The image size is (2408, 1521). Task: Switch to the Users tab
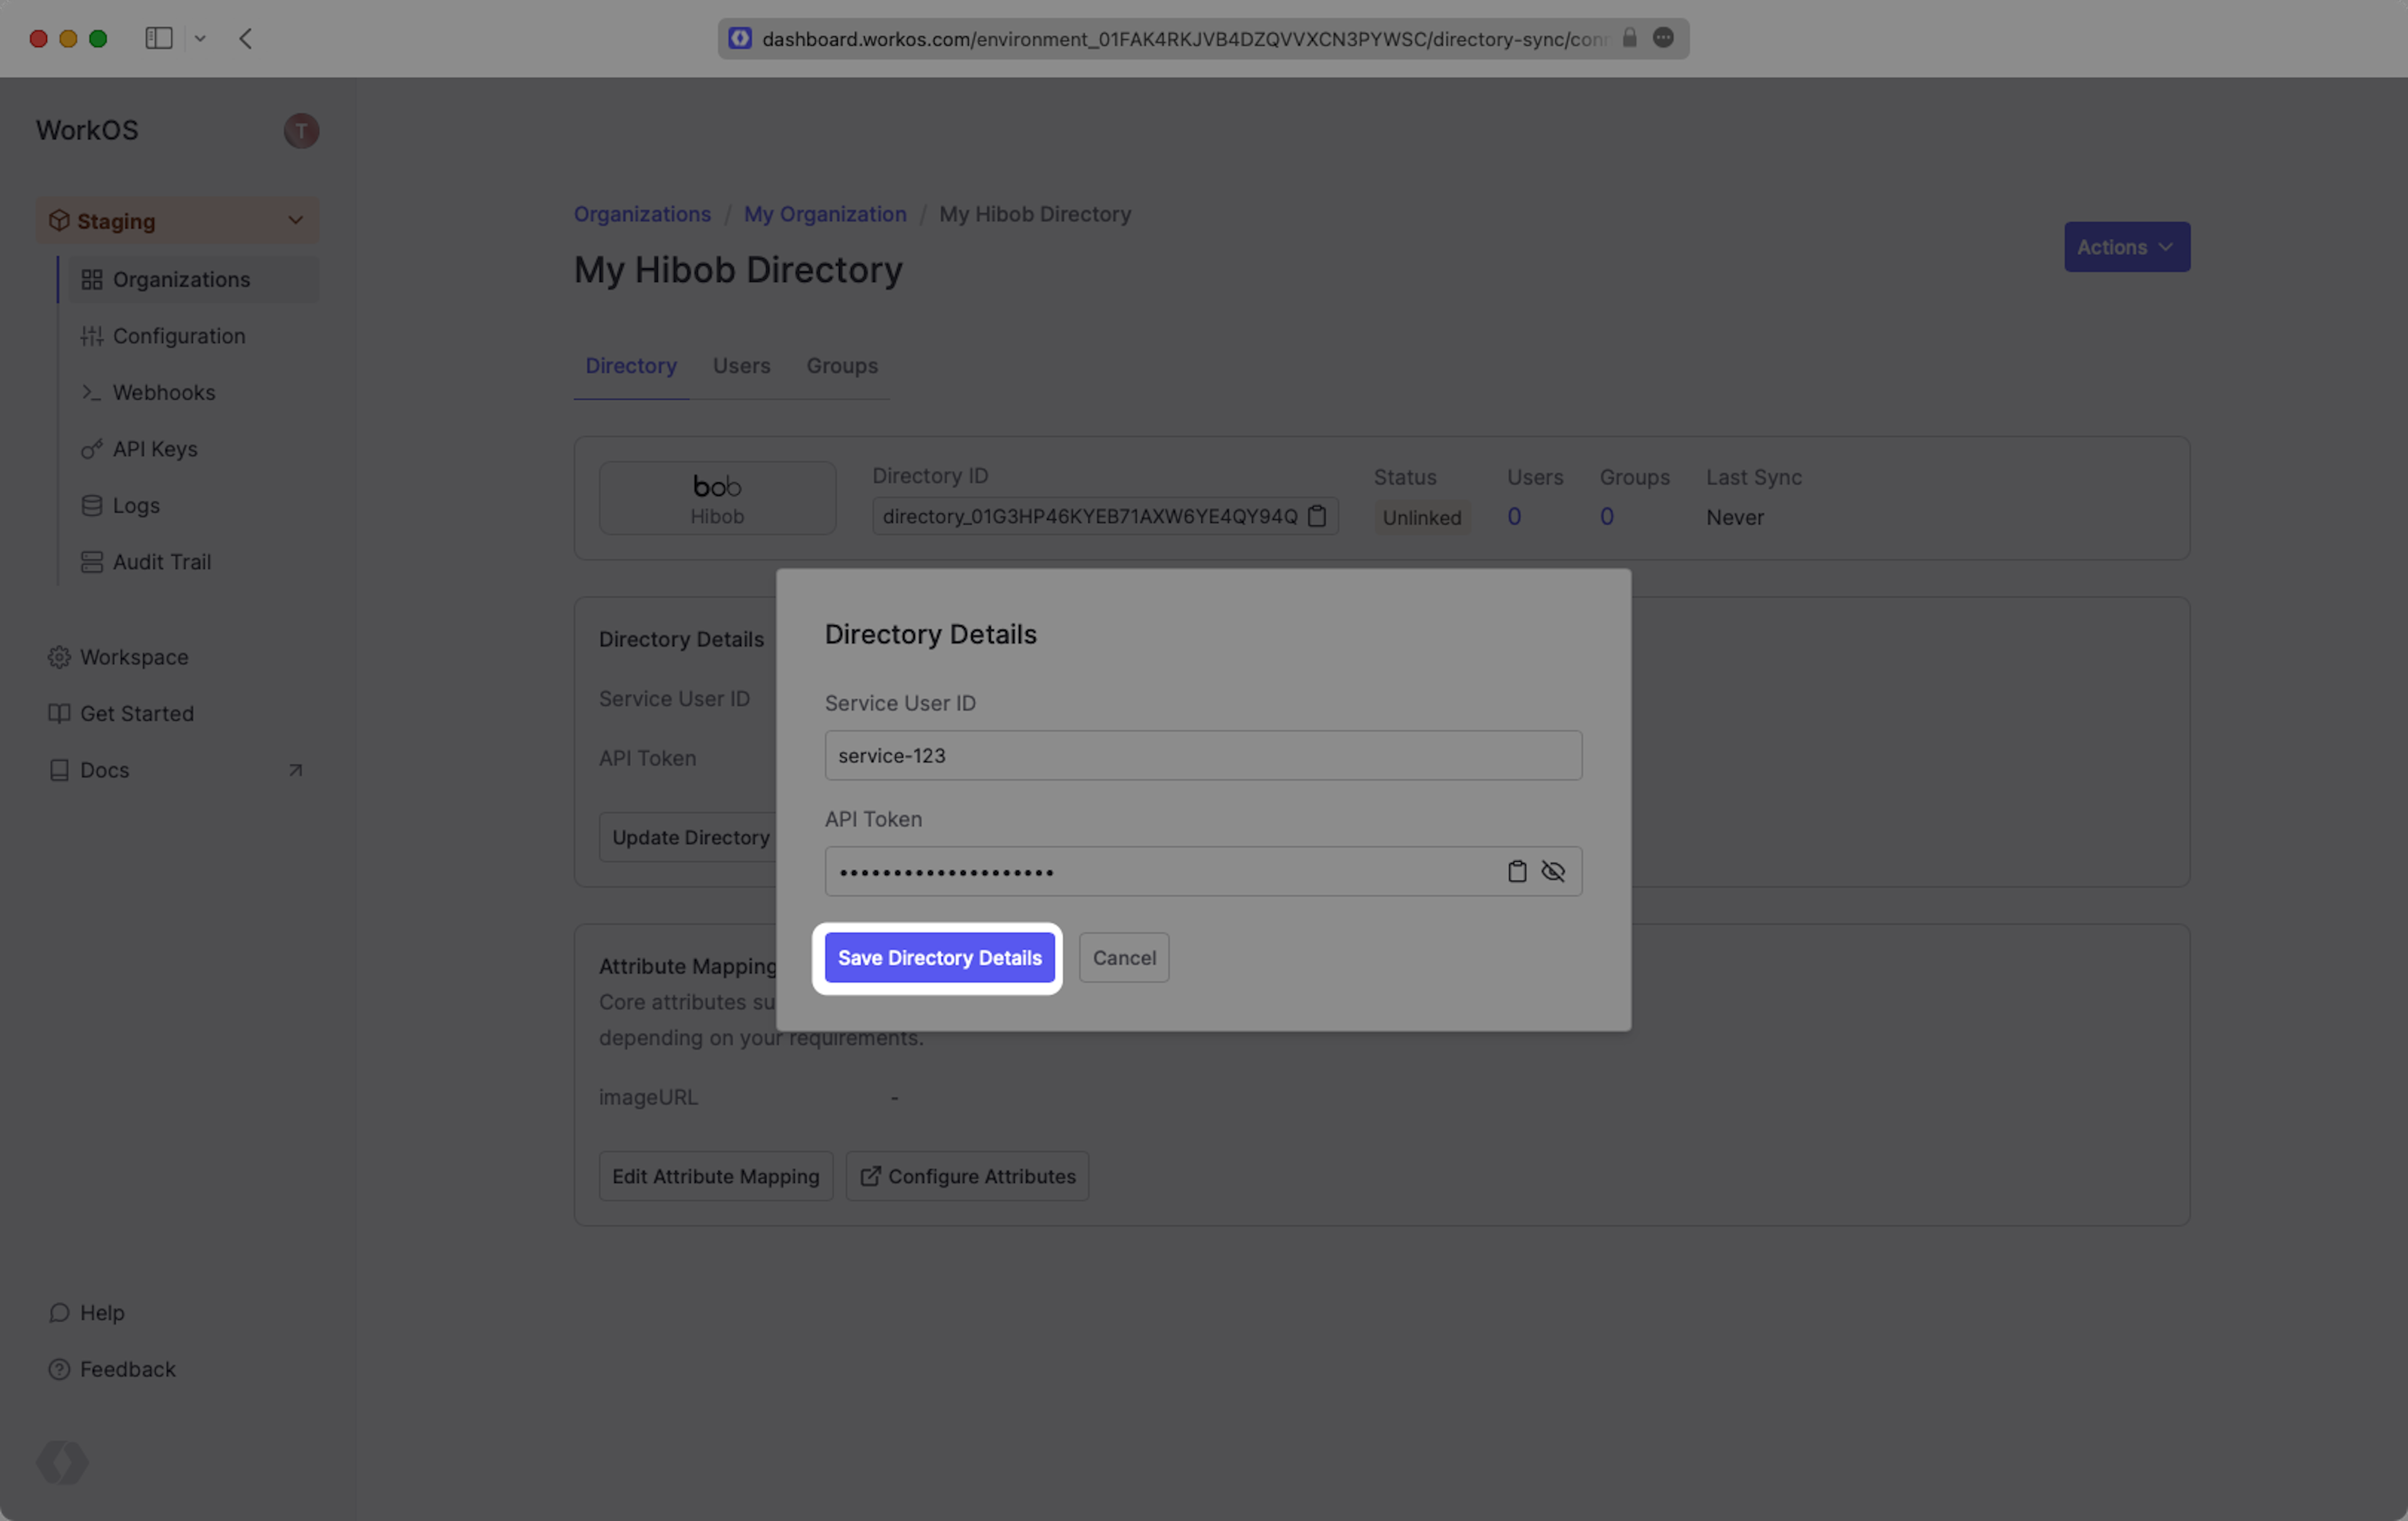click(x=741, y=366)
